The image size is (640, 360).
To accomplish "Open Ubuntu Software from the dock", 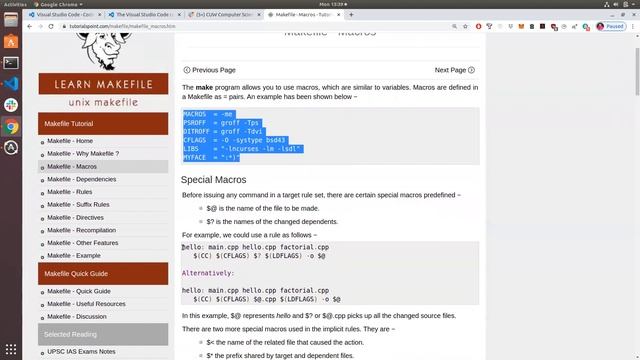I will (x=11, y=41).
